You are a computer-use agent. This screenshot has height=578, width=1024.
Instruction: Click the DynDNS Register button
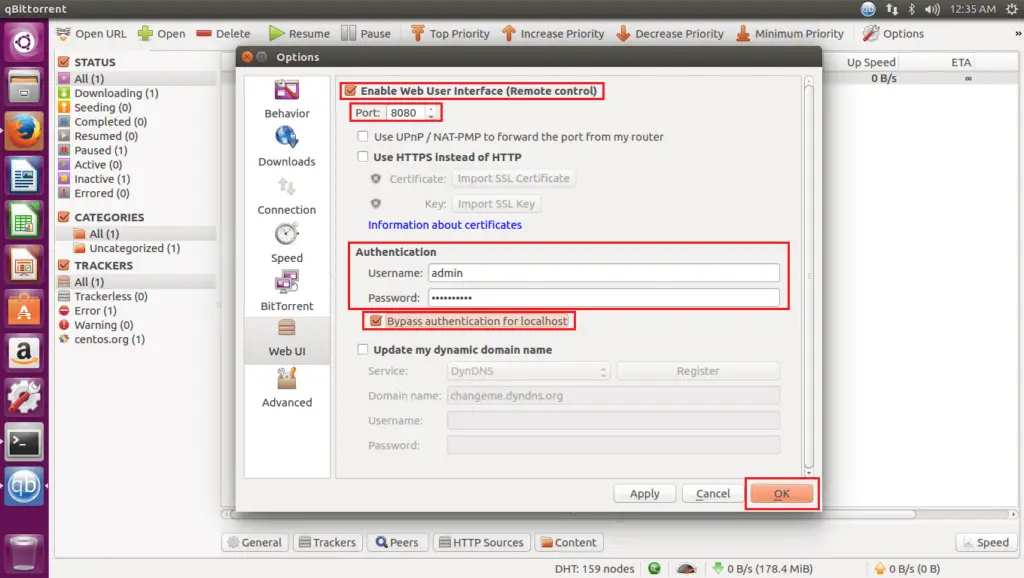click(x=698, y=371)
